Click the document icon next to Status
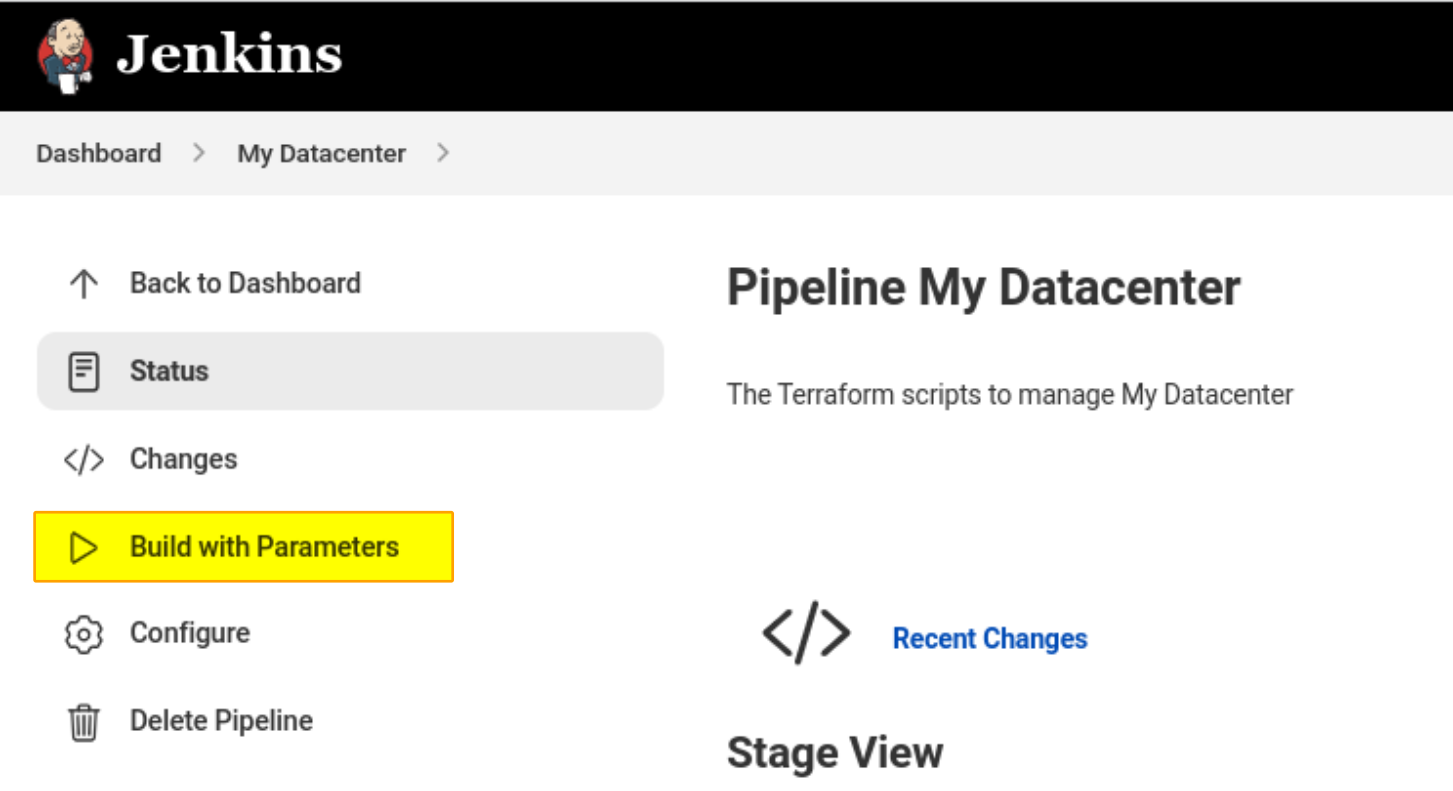1453x791 pixels. tap(84, 371)
